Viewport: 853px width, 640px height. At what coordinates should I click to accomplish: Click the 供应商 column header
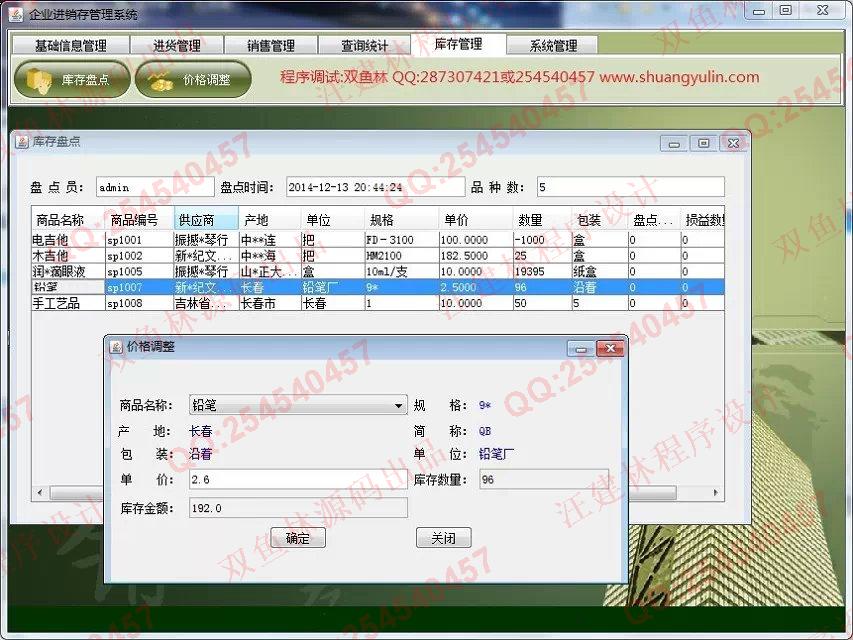tap(206, 220)
